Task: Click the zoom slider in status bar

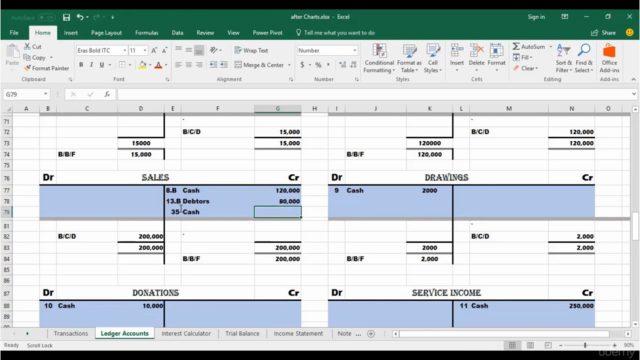Action: pos(585,345)
